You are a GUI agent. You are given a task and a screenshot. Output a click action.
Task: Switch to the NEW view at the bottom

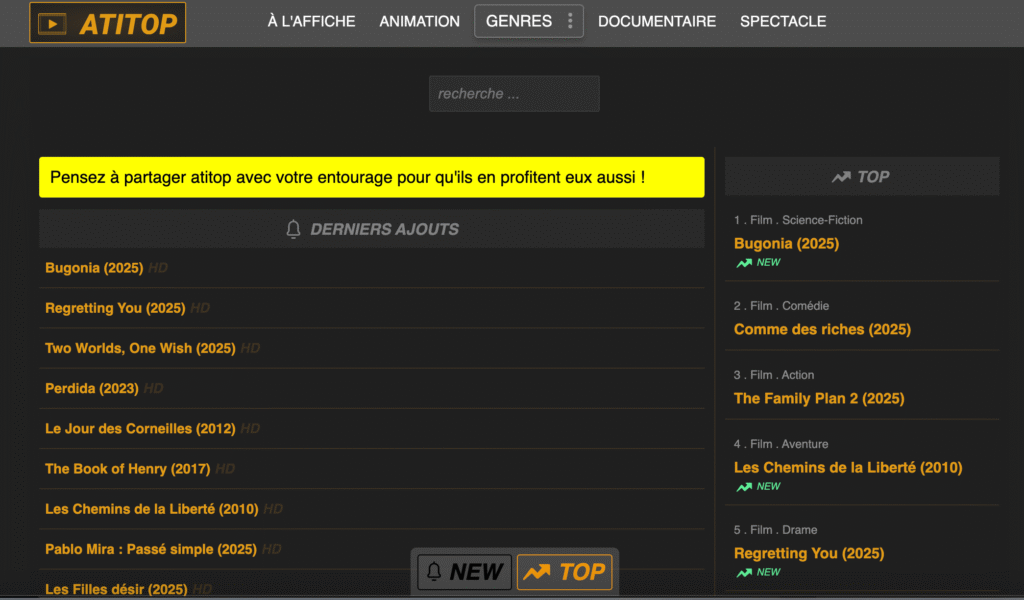point(463,571)
